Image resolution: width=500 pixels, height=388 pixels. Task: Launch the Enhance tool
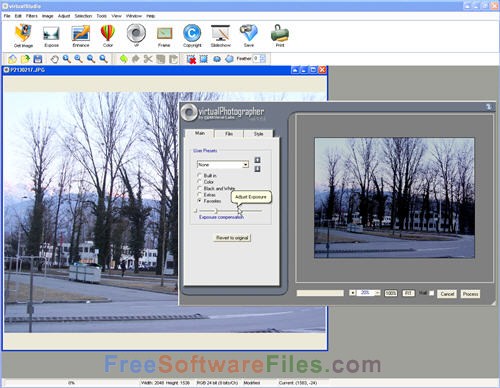coord(81,36)
